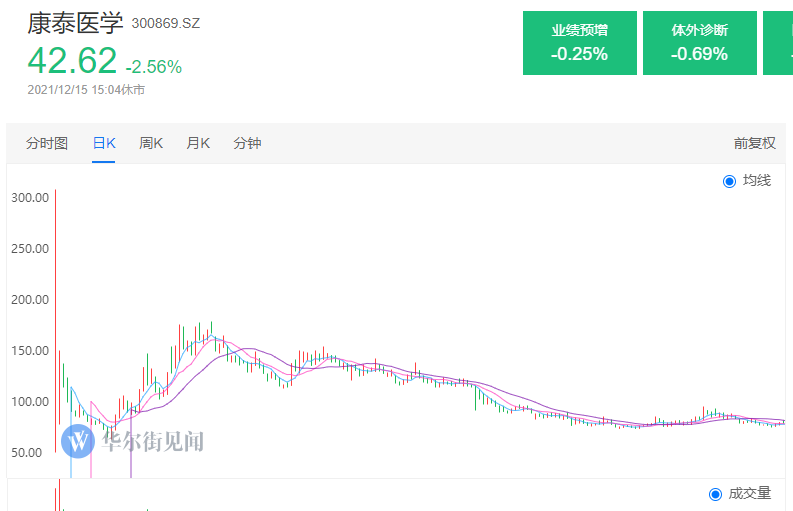
Task: Open the 周K weekly chart tab
Action: coord(151,143)
